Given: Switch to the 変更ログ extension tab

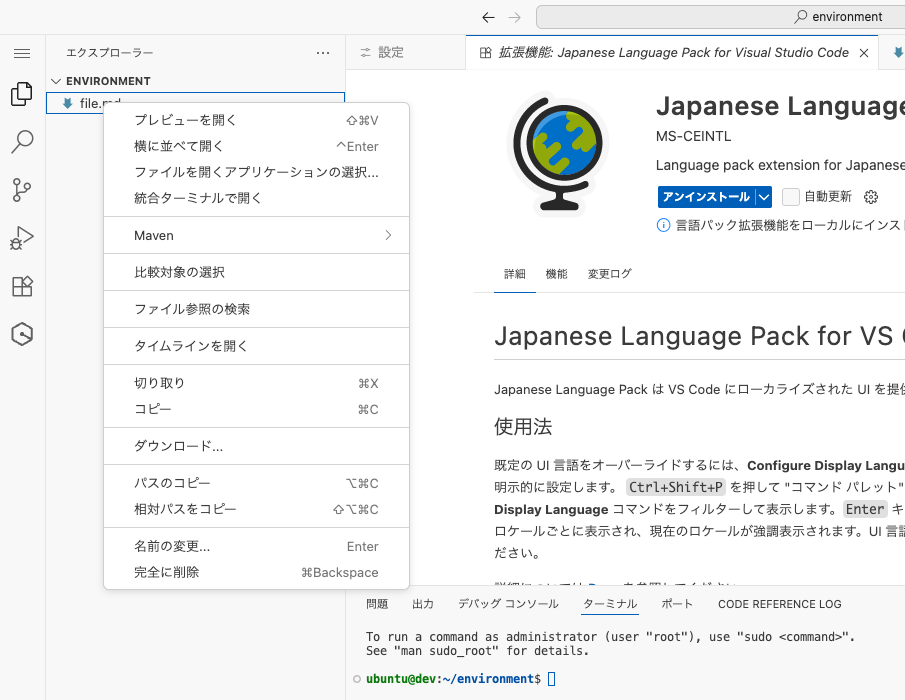Looking at the screenshot, I should coord(609,274).
